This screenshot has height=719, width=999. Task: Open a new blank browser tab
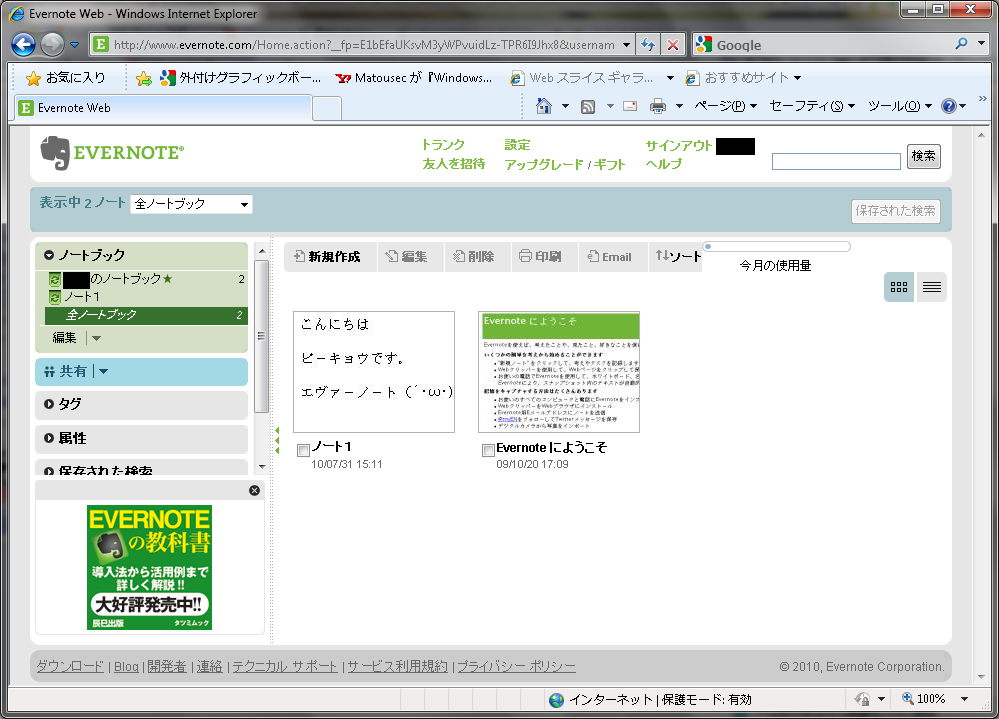(x=327, y=108)
